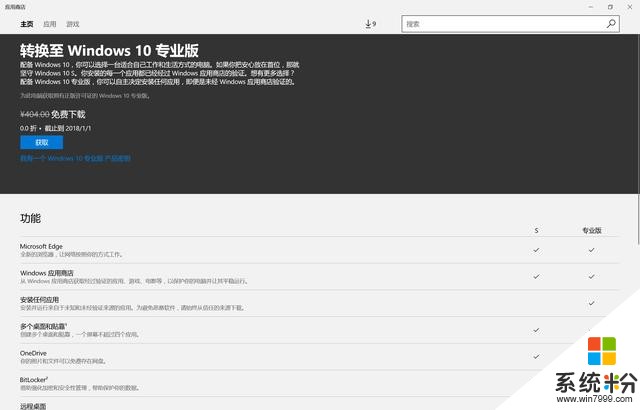Click the S checkmark for Windows 应用商店
The height and width of the screenshot is (410, 640).
pos(536,277)
